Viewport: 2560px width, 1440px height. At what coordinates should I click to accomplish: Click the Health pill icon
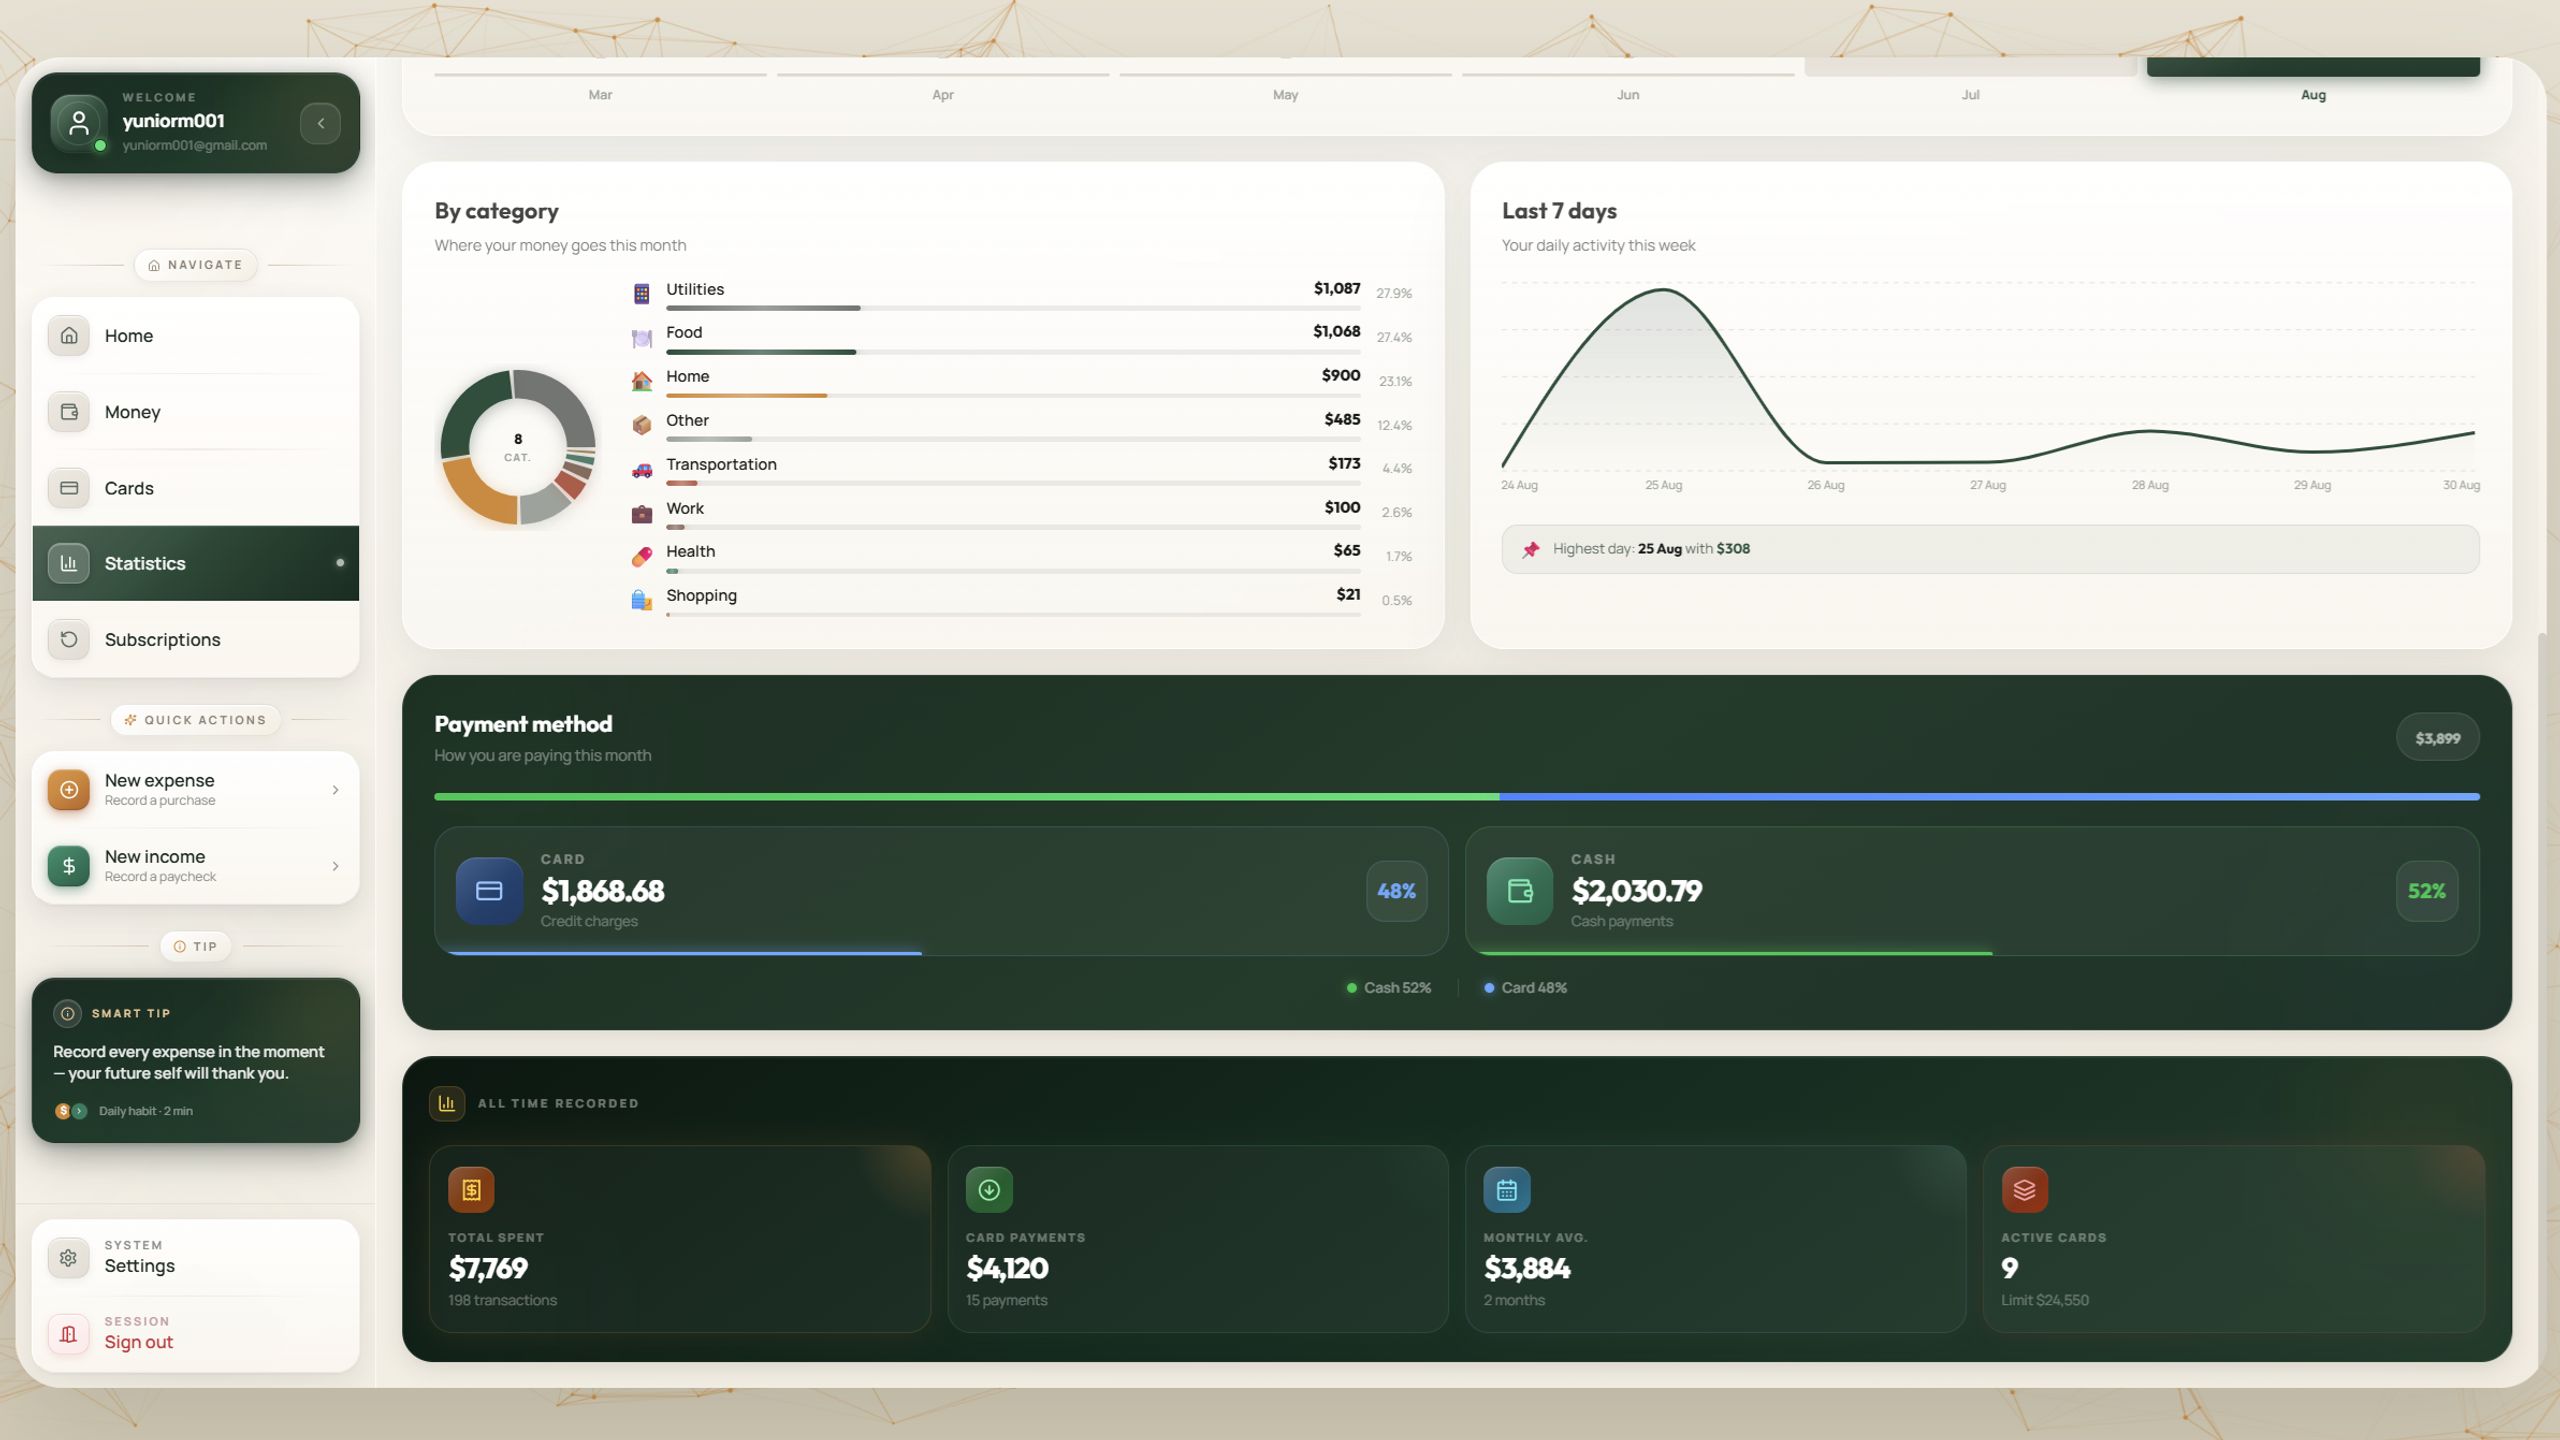coord(642,556)
